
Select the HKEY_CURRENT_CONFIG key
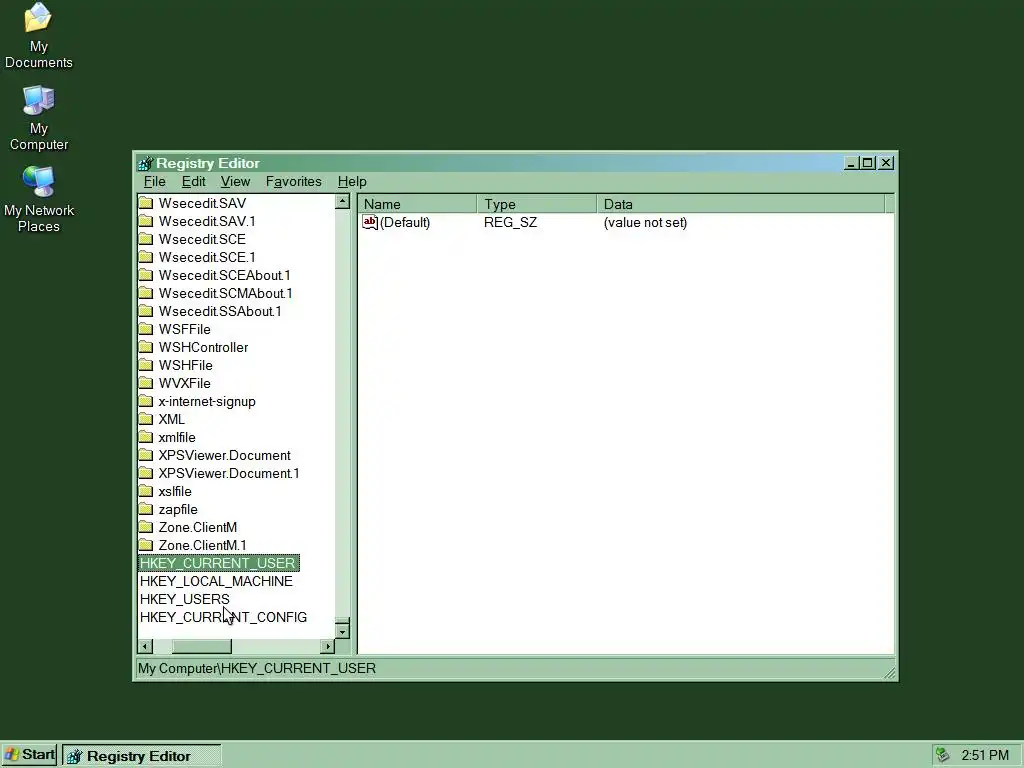(223, 617)
